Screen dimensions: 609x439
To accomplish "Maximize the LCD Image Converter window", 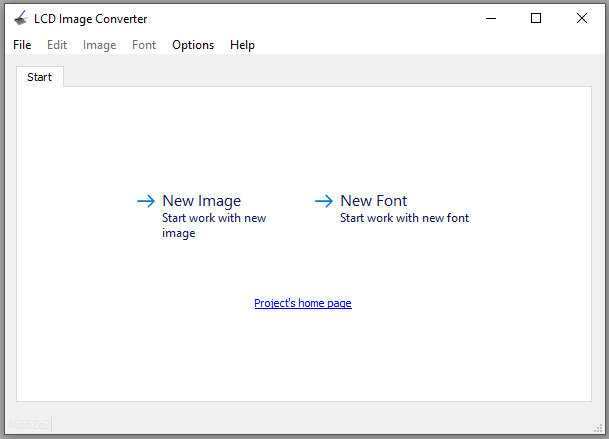I will point(536,18).
